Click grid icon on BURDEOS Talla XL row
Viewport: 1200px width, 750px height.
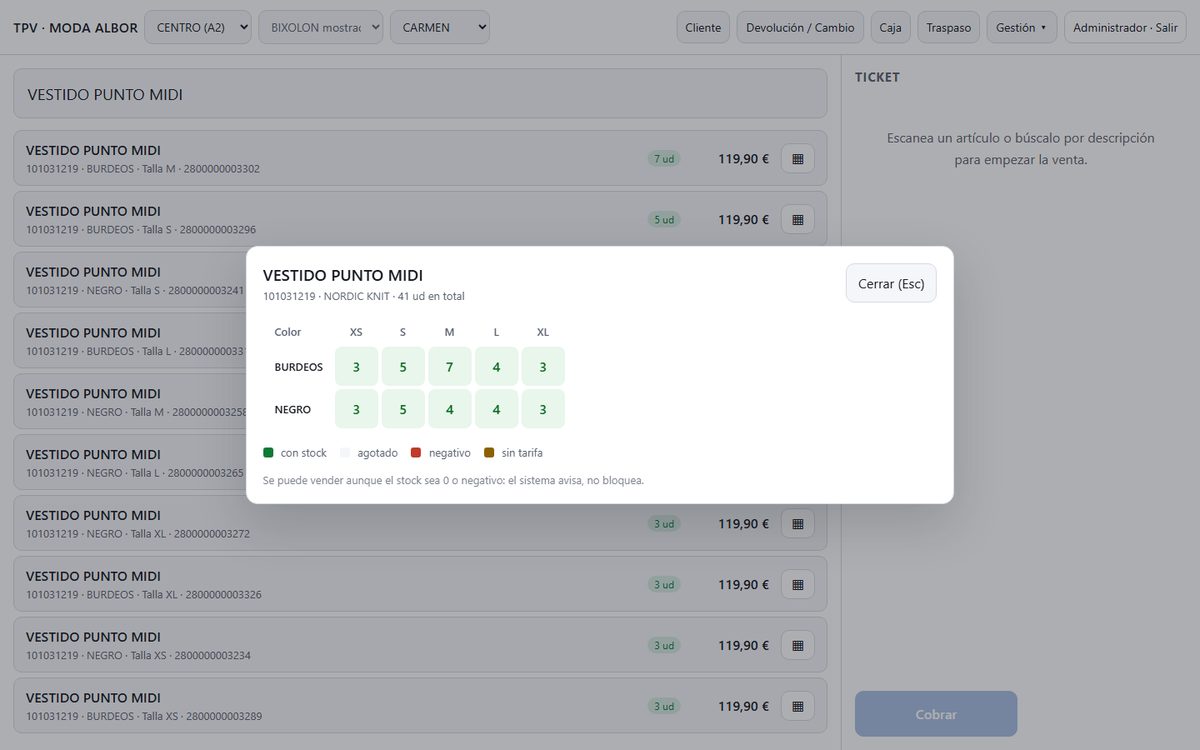[x=798, y=584]
